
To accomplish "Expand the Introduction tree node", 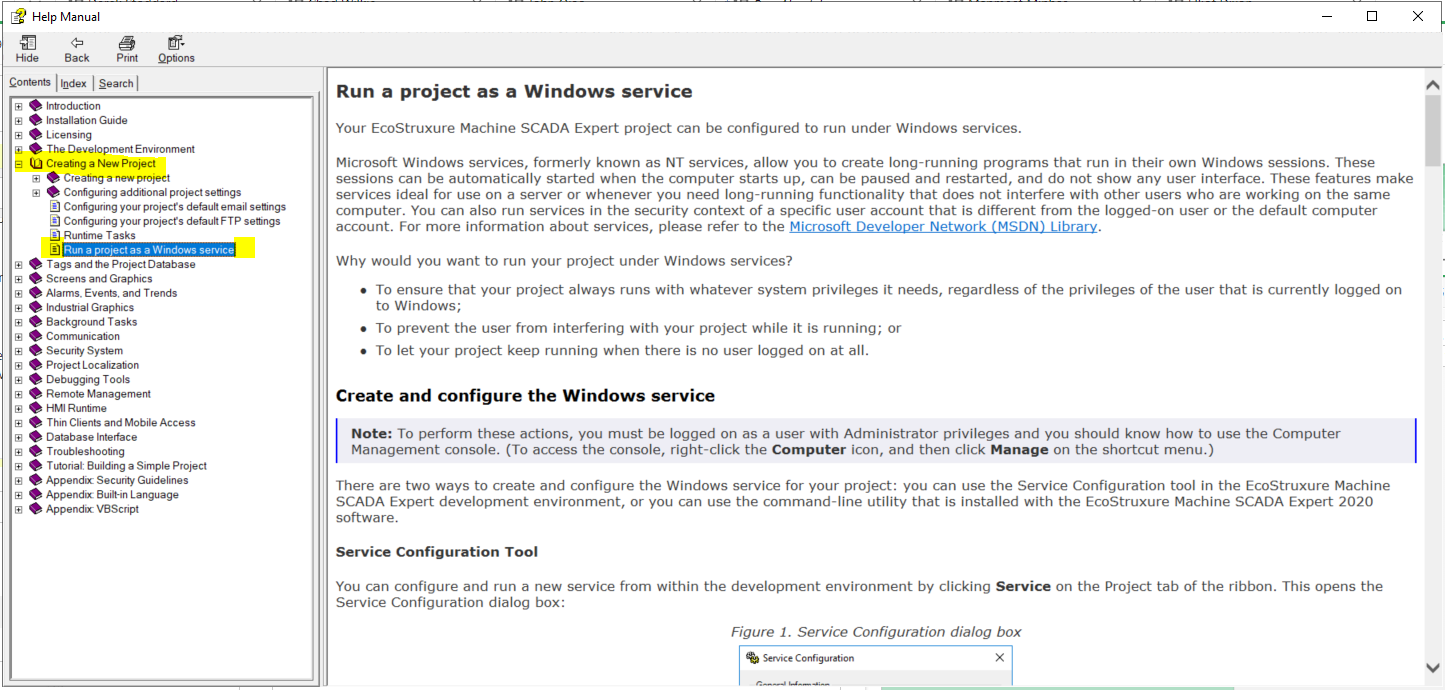I will pyautogui.click(x=18, y=106).
